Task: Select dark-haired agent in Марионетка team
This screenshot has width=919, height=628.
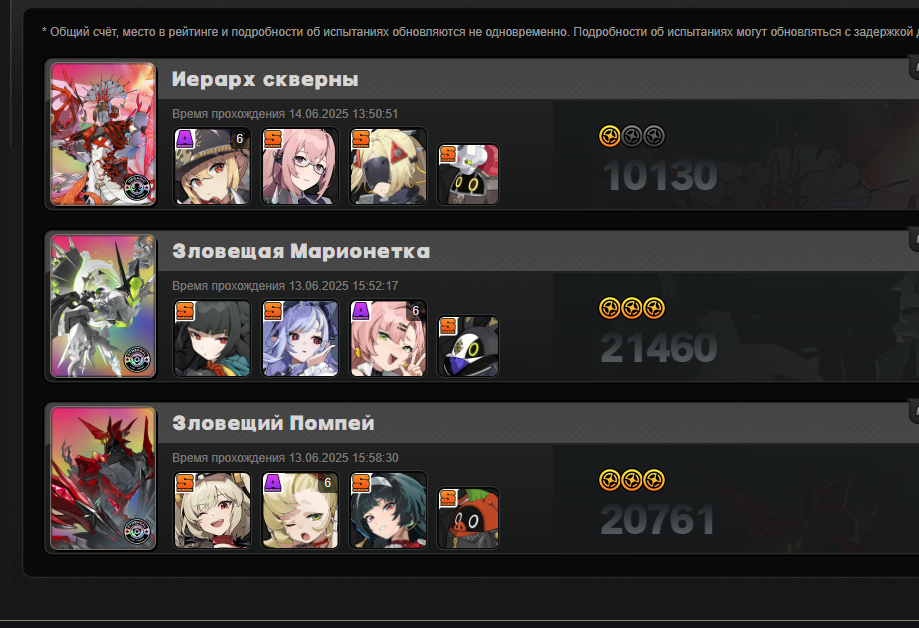Action: (x=212, y=338)
